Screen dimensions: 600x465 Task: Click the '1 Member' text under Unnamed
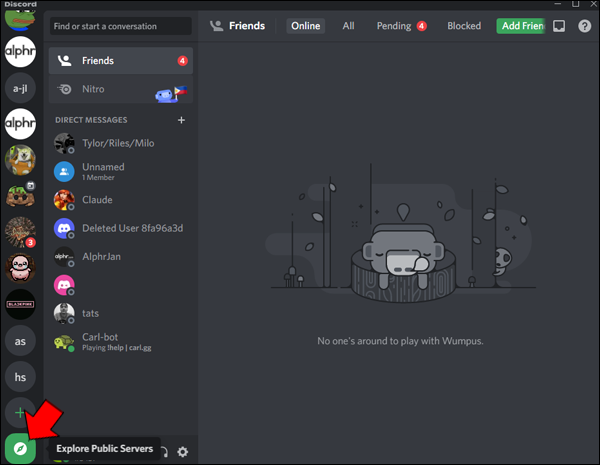[x=98, y=178]
